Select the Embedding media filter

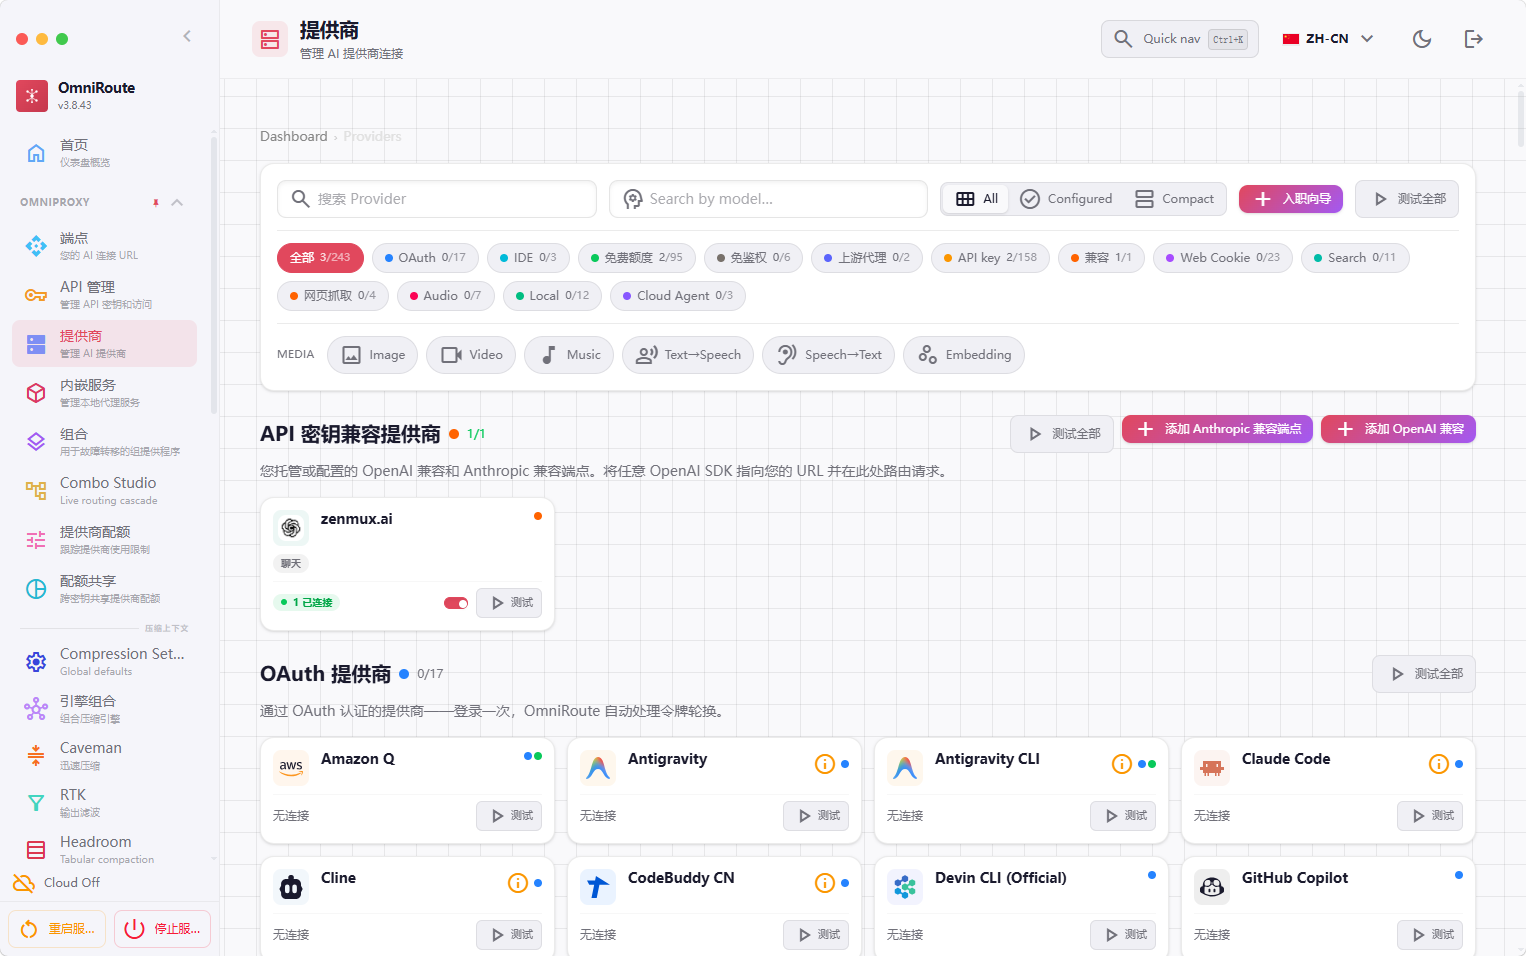coord(964,355)
